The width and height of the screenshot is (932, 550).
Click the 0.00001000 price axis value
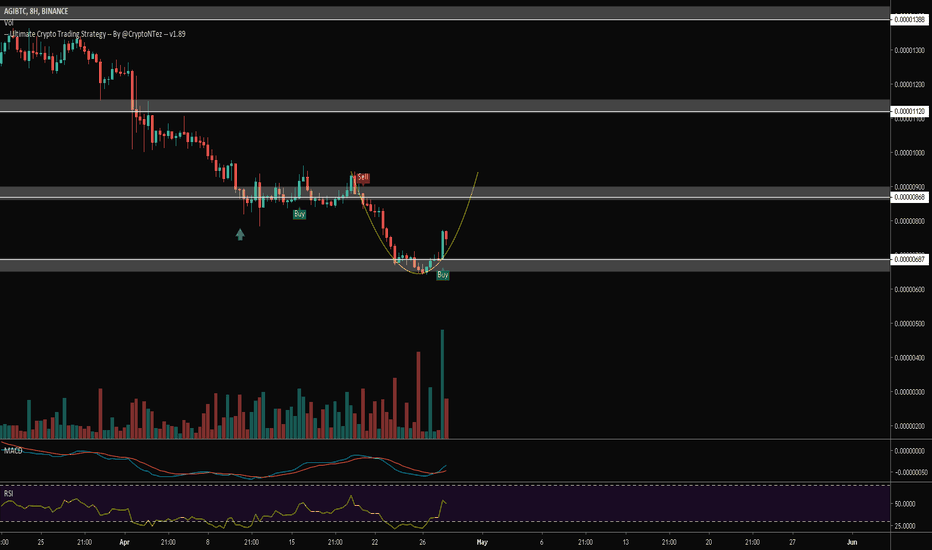coord(909,153)
